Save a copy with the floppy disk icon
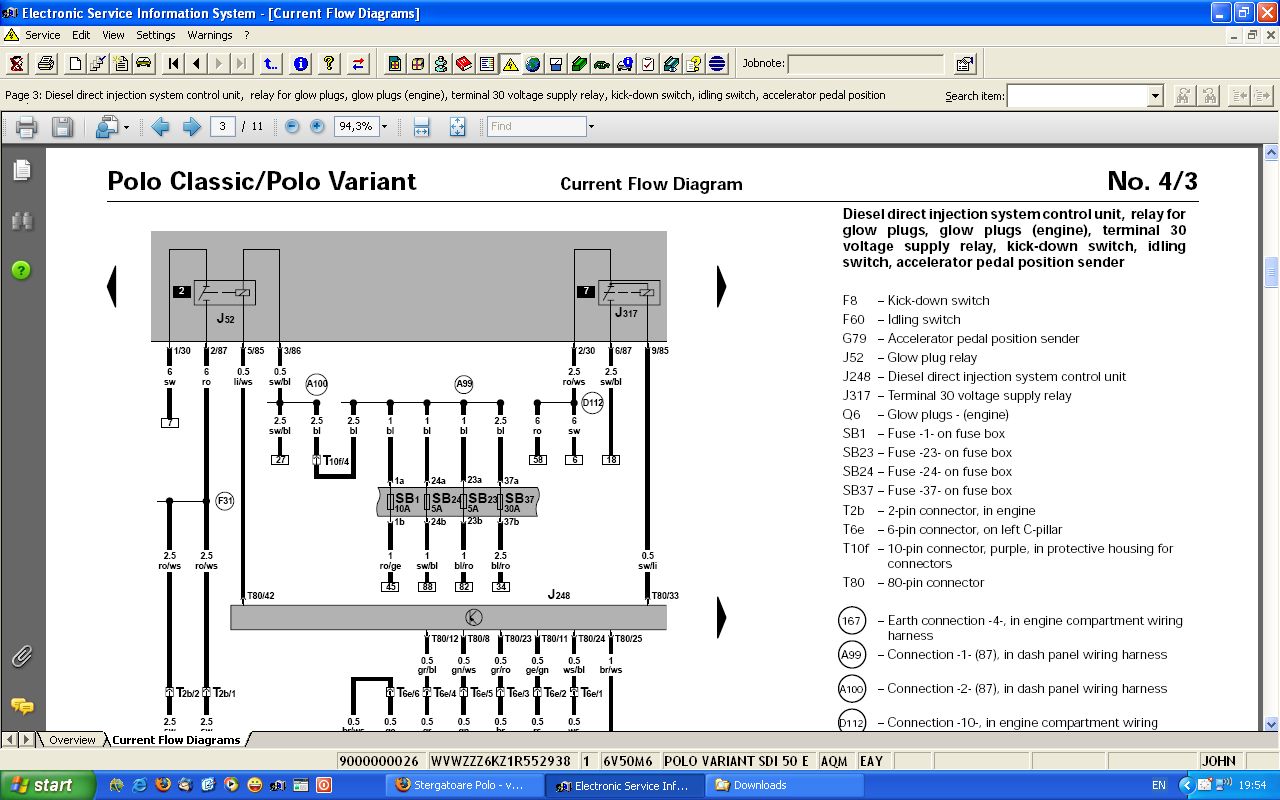The image size is (1280, 800). coord(62,127)
